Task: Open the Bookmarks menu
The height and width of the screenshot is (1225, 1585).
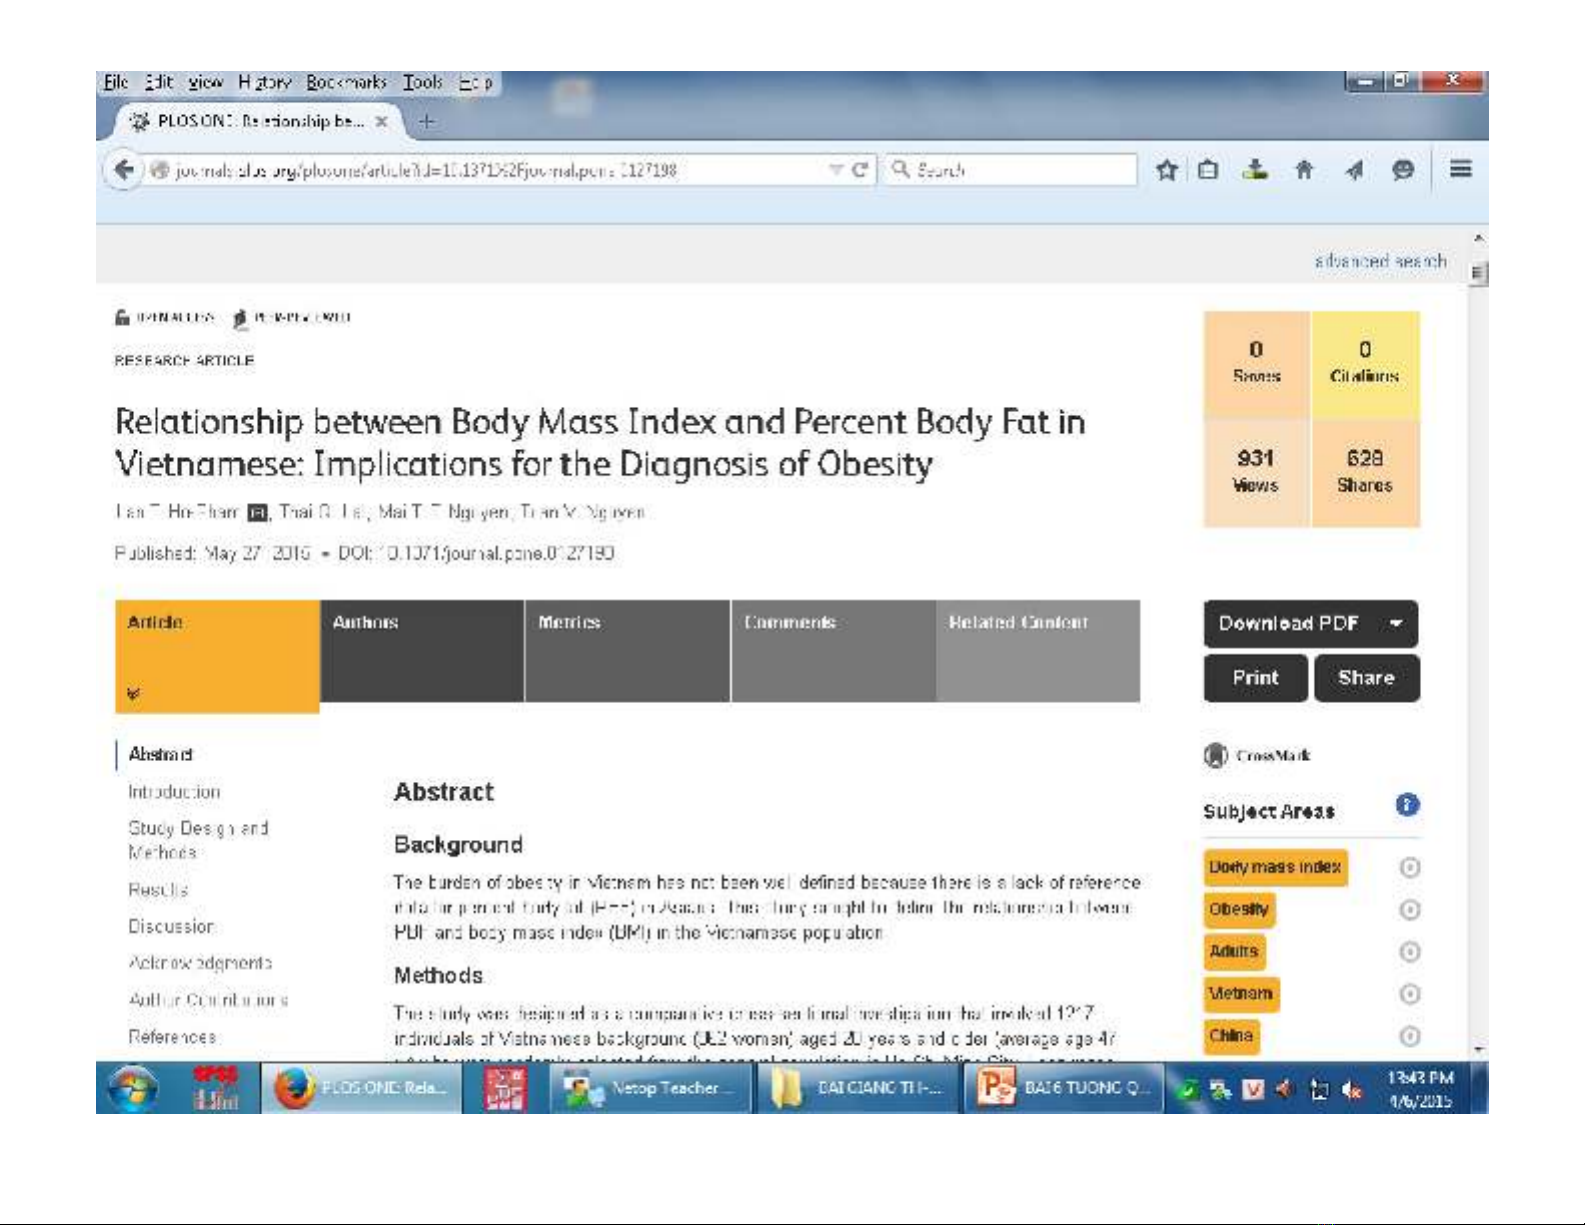Action: 346,82
